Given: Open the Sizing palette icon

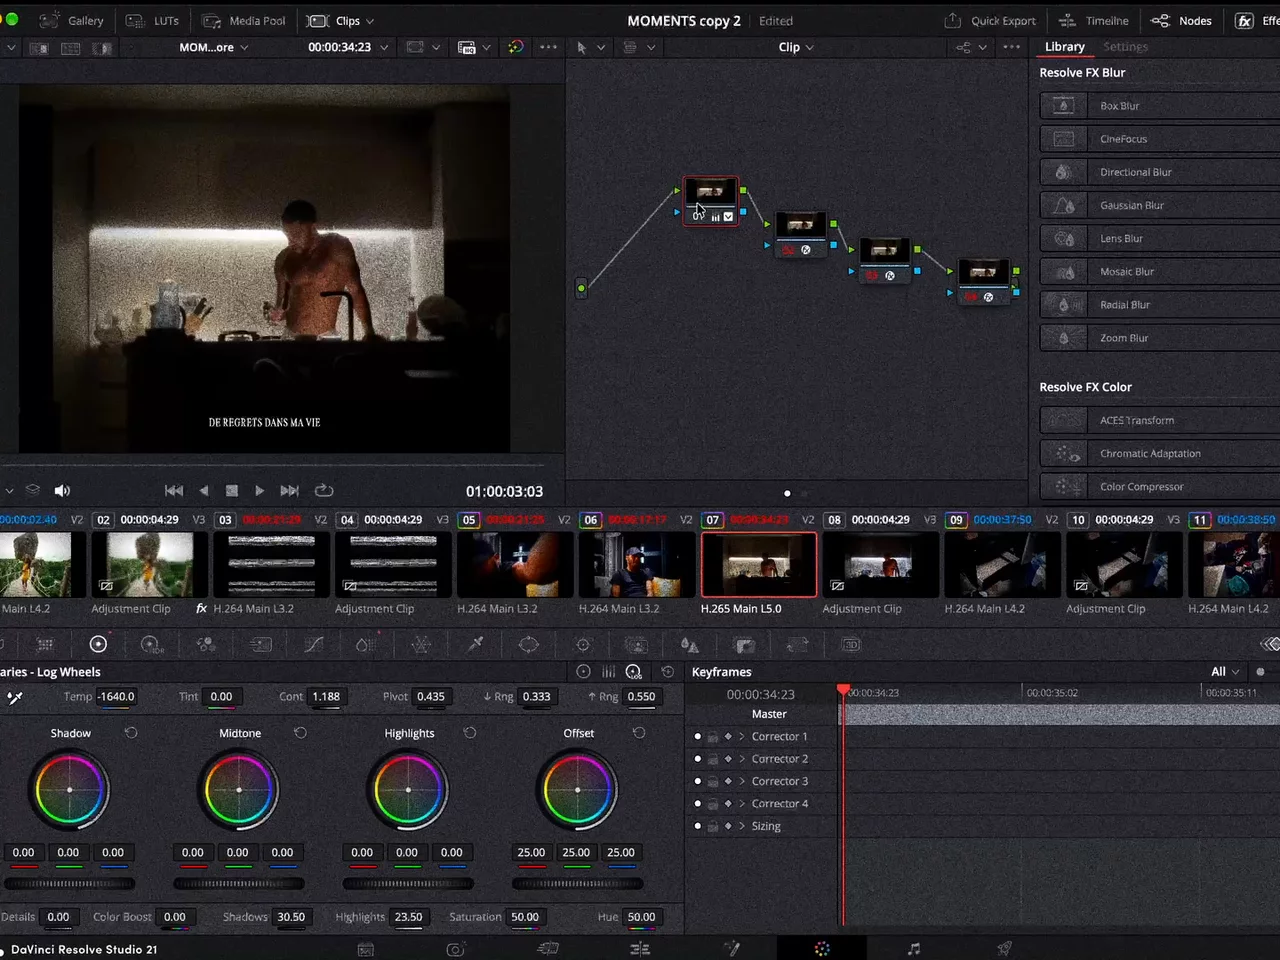Looking at the screenshot, I should click(x=797, y=645).
